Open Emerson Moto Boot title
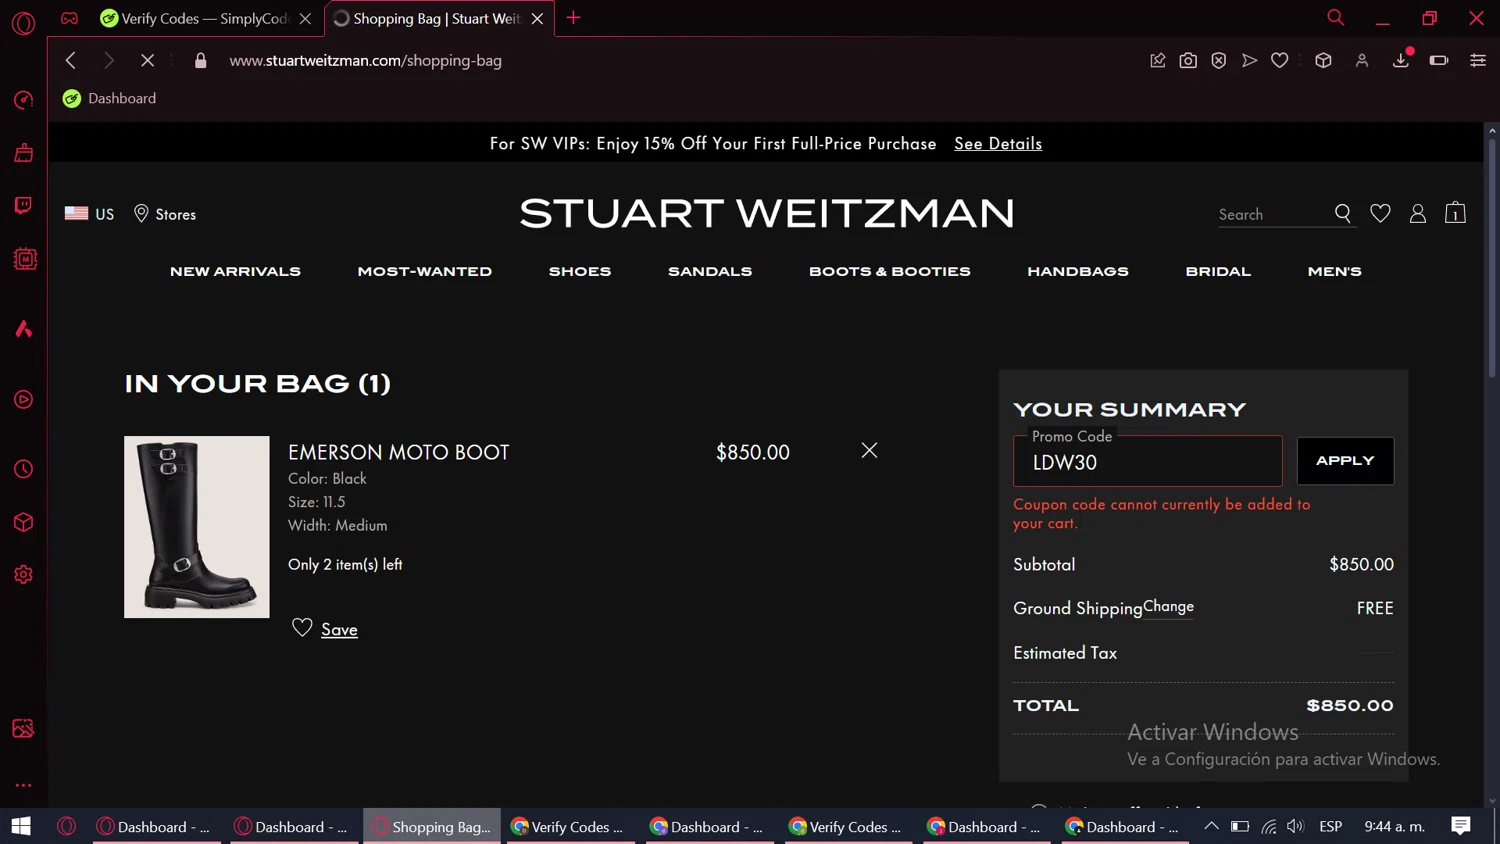This screenshot has height=844, width=1500. click(399, 452)
